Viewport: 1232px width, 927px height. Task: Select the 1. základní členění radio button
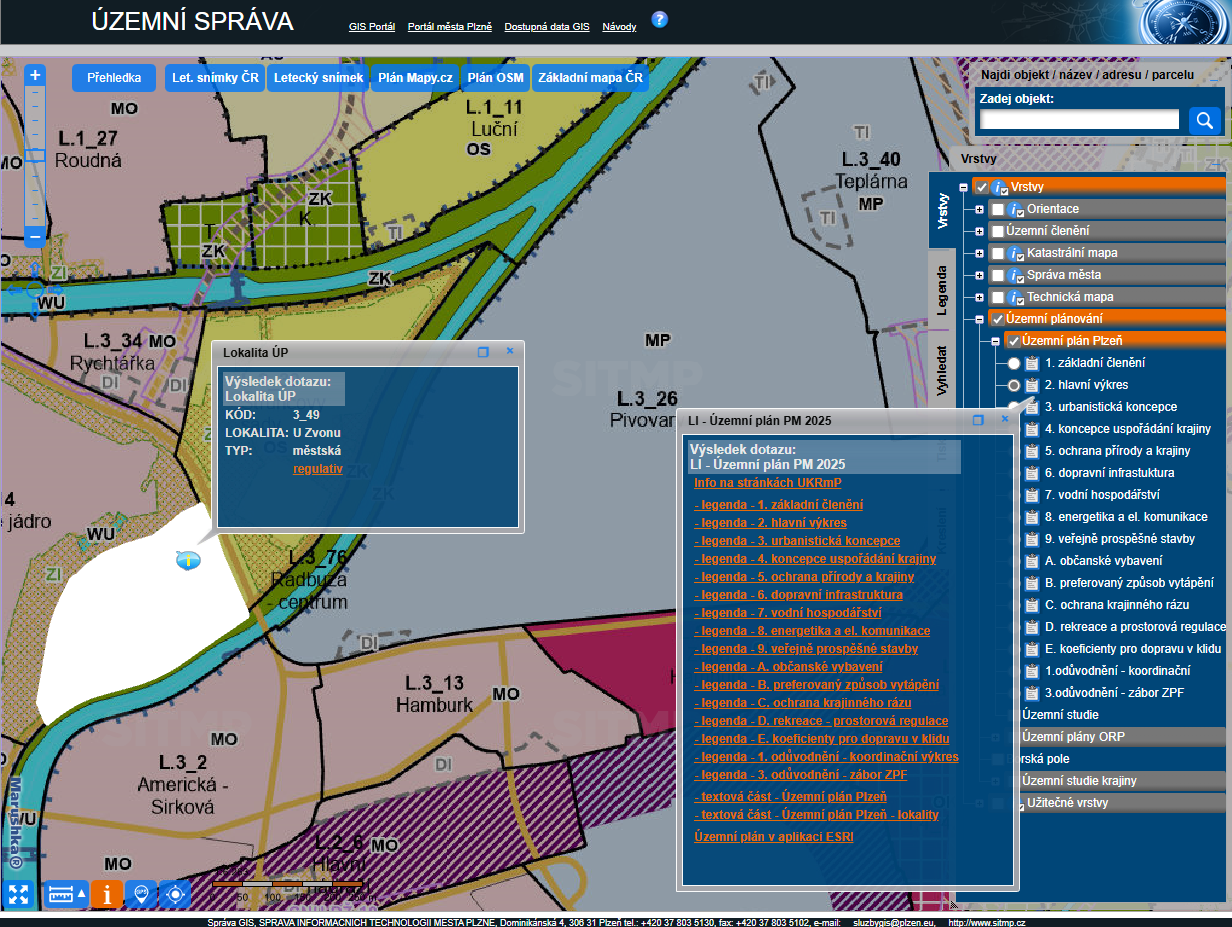1014,363
